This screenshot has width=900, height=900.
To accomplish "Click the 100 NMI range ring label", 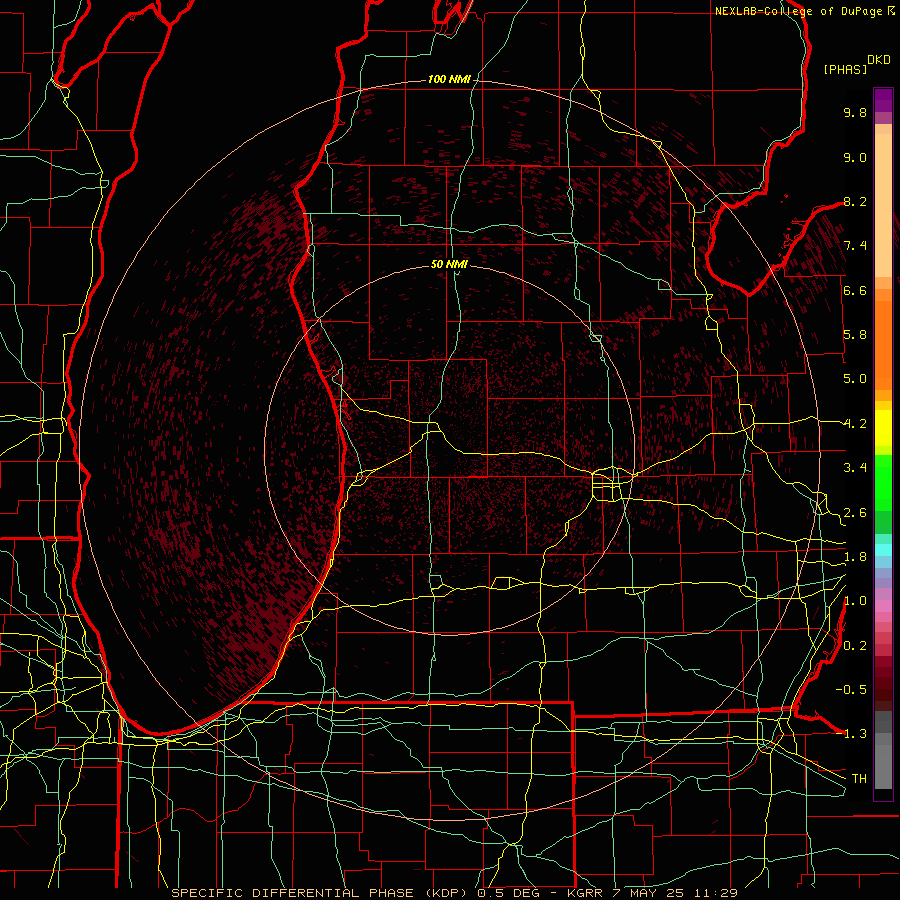I will coord(449,79).
